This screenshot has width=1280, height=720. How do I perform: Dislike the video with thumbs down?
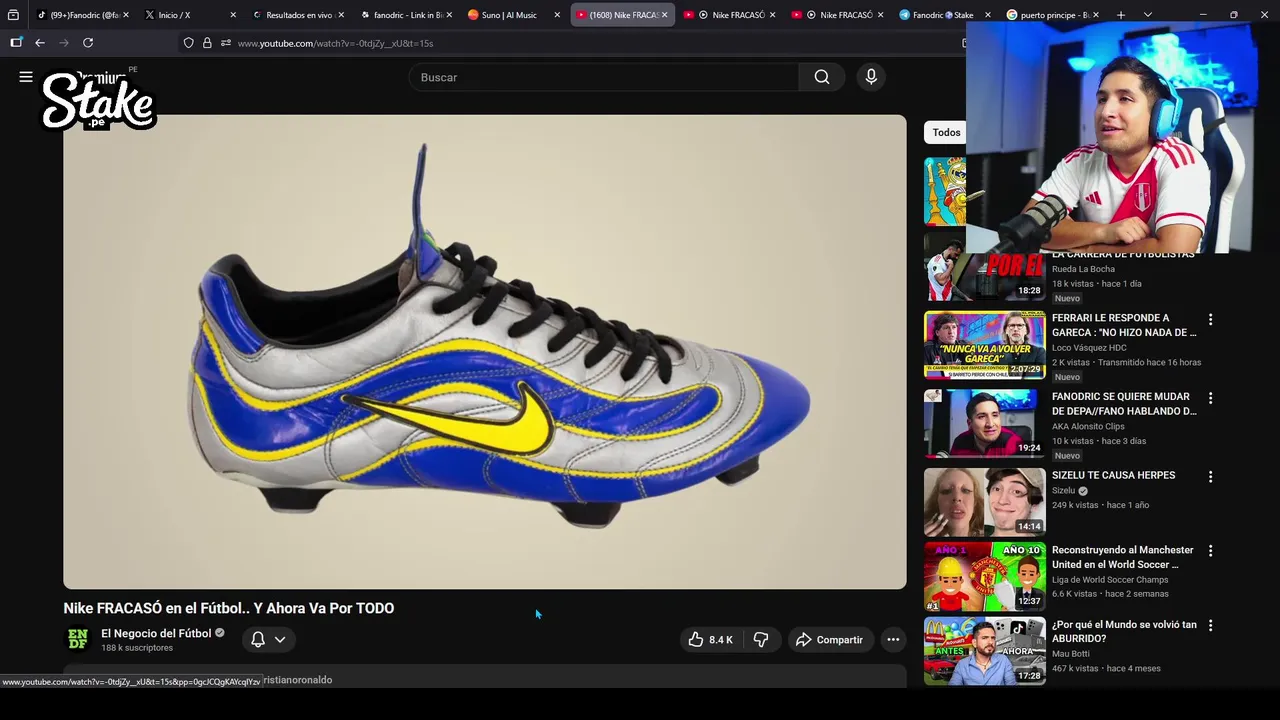pyautogui.click(x=761, y=640)
